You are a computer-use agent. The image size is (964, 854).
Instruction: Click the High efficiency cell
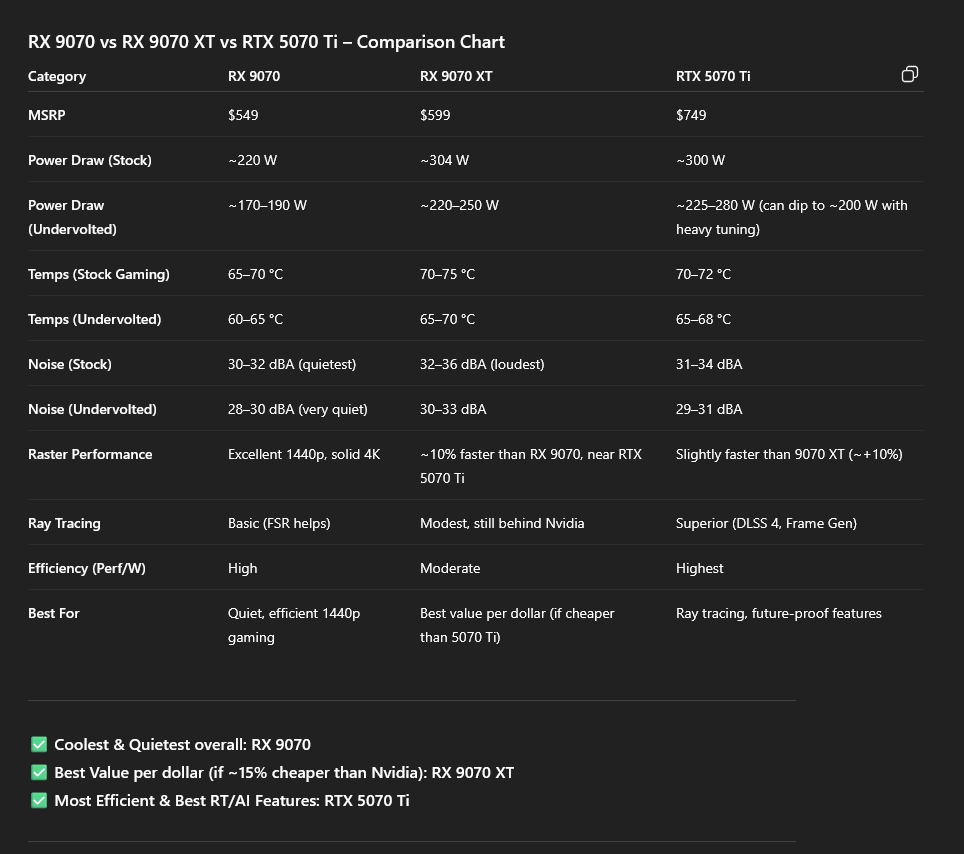[x=242, y=569]
